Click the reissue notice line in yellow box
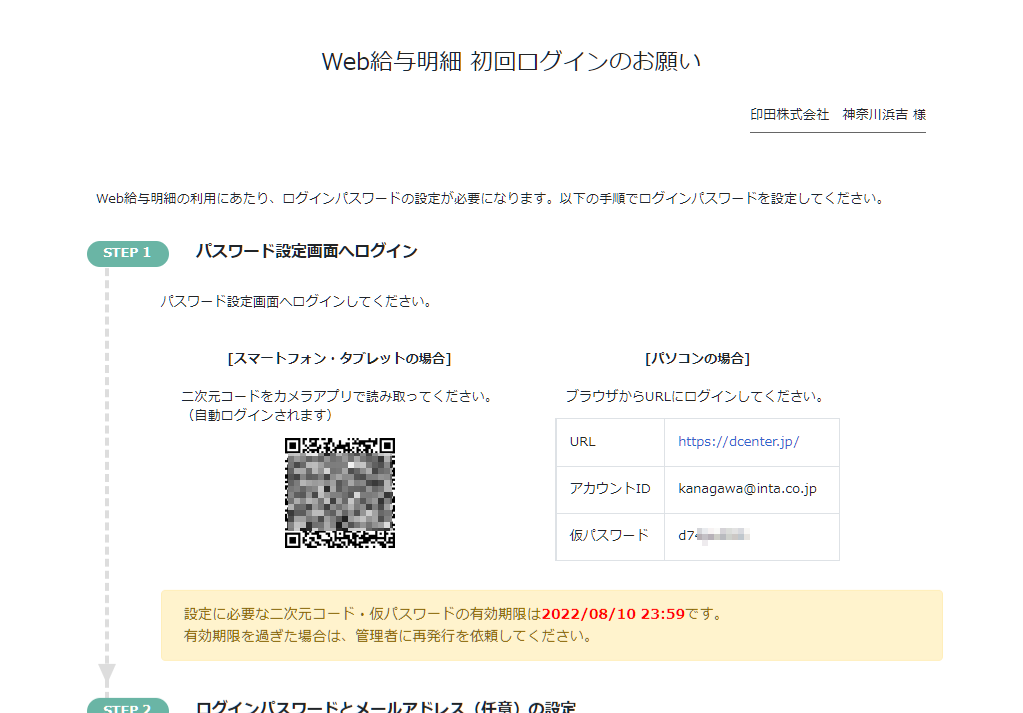The height and width of the screenshot is (713, 1023). tap(388, 636)
